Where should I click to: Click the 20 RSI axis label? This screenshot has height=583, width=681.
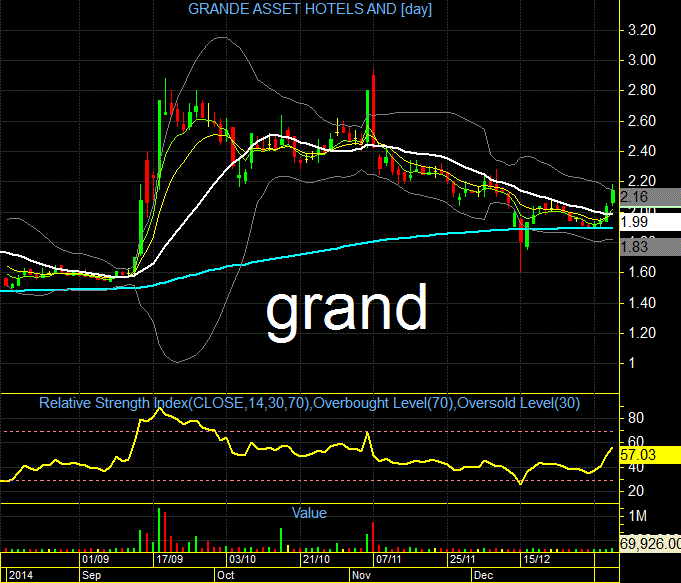636,491
